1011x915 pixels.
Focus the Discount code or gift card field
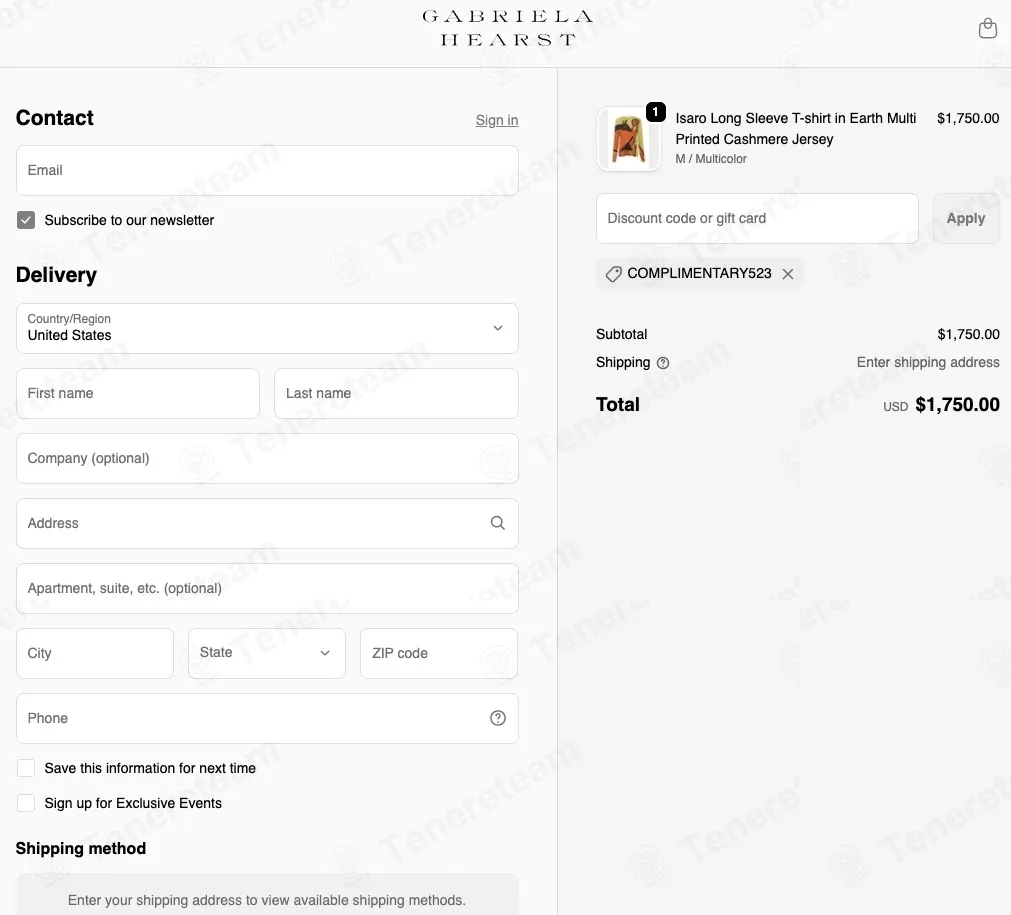pos(757,219)
